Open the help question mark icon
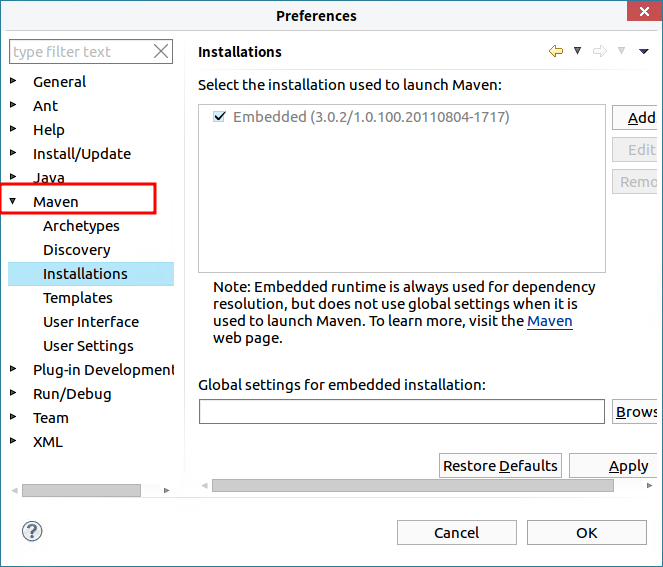 (32, 531)
